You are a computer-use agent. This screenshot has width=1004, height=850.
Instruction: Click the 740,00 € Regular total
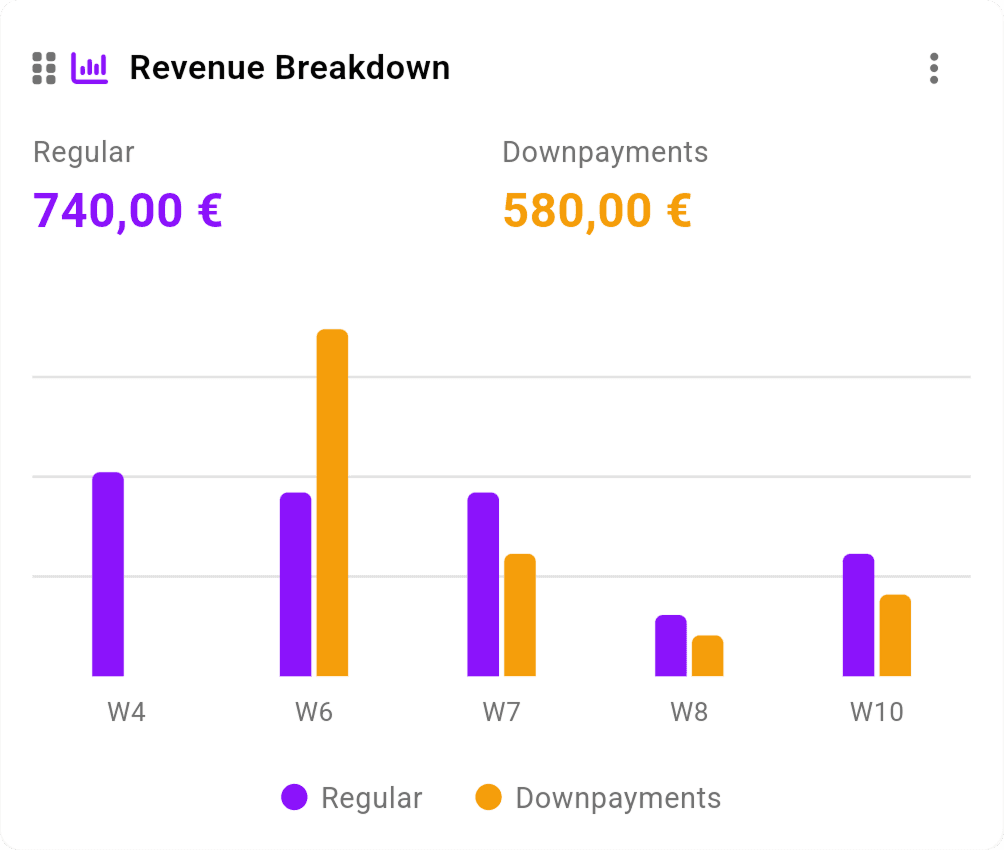coord(126,210)
